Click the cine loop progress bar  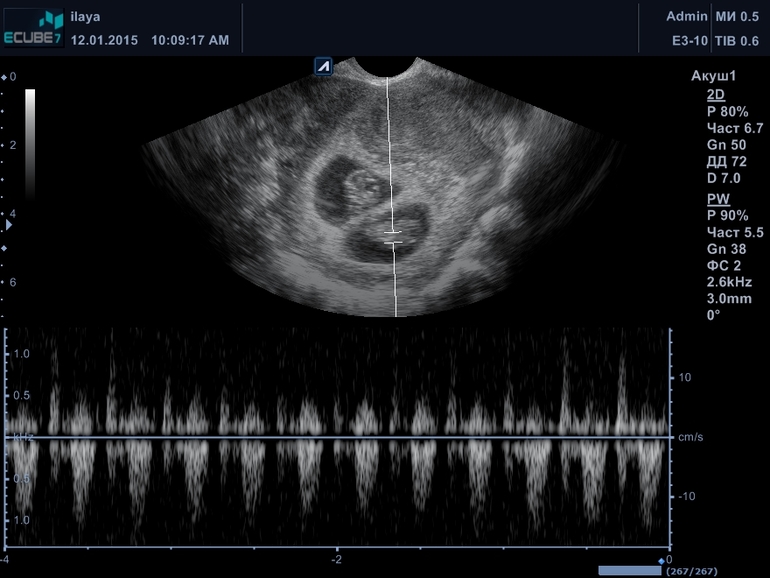(630, 570)
